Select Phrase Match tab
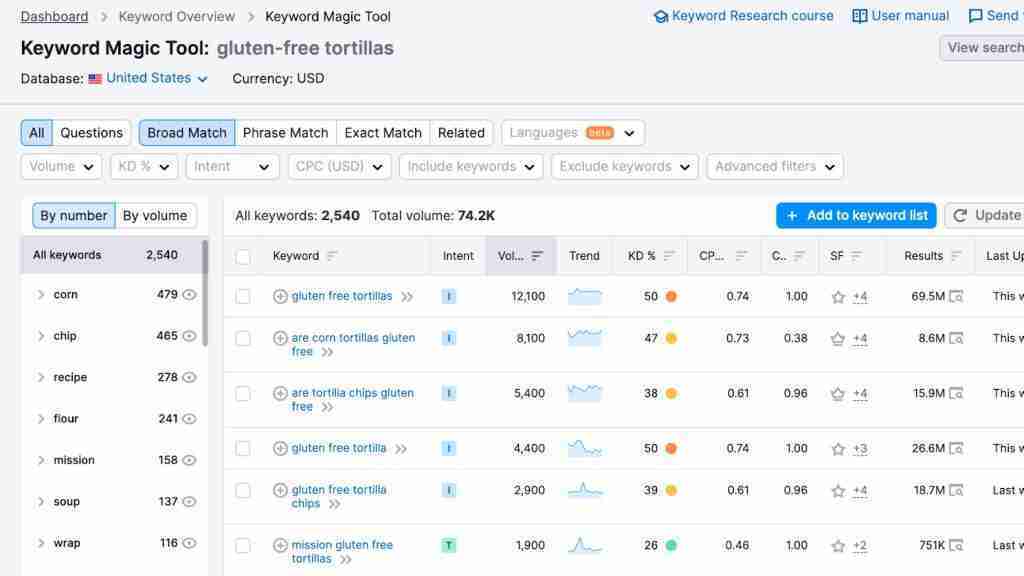This screenshot has width=1024, height=576. (285, 133)
